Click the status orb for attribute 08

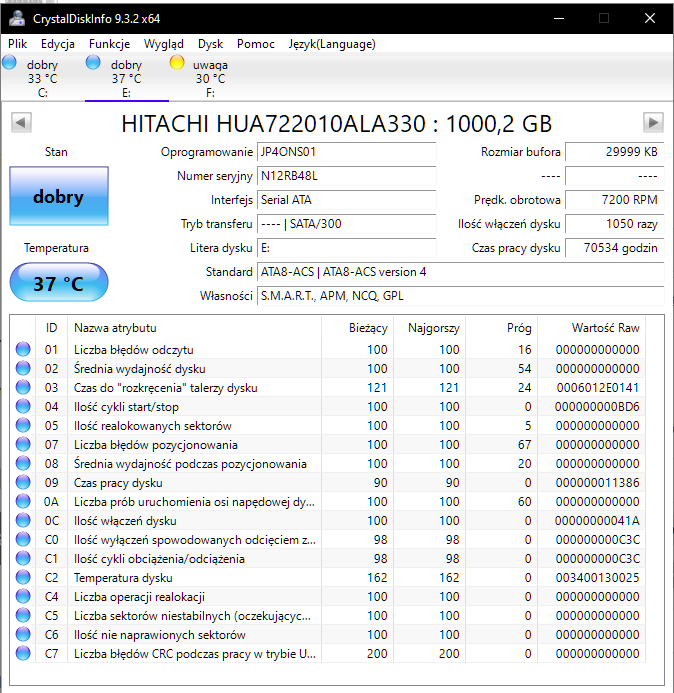[23, 463]
